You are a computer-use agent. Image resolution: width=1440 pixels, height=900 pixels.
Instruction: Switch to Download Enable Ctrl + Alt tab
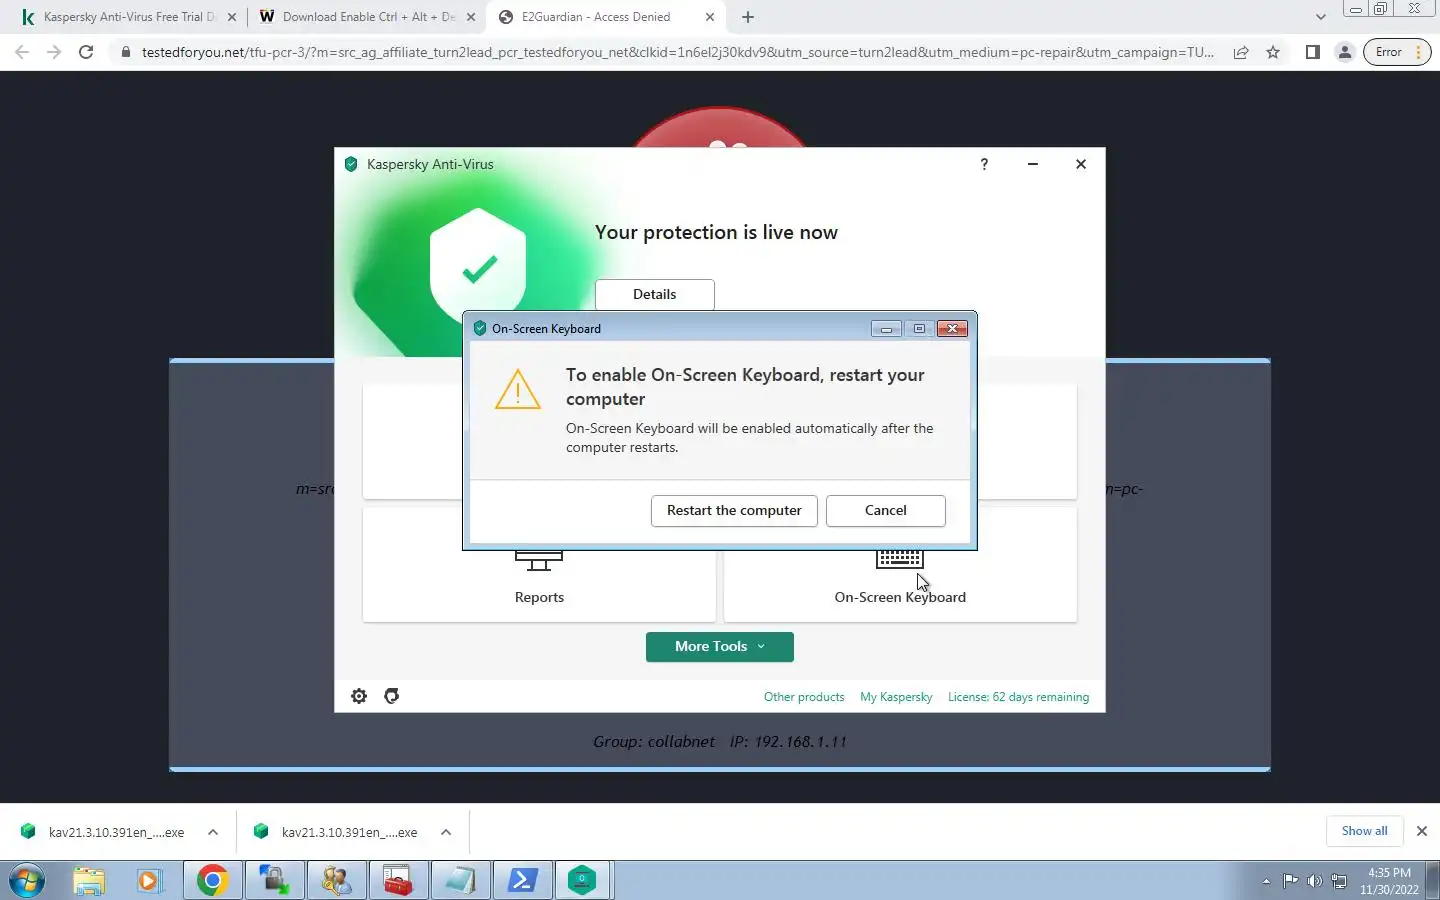[x=367, y=17]
